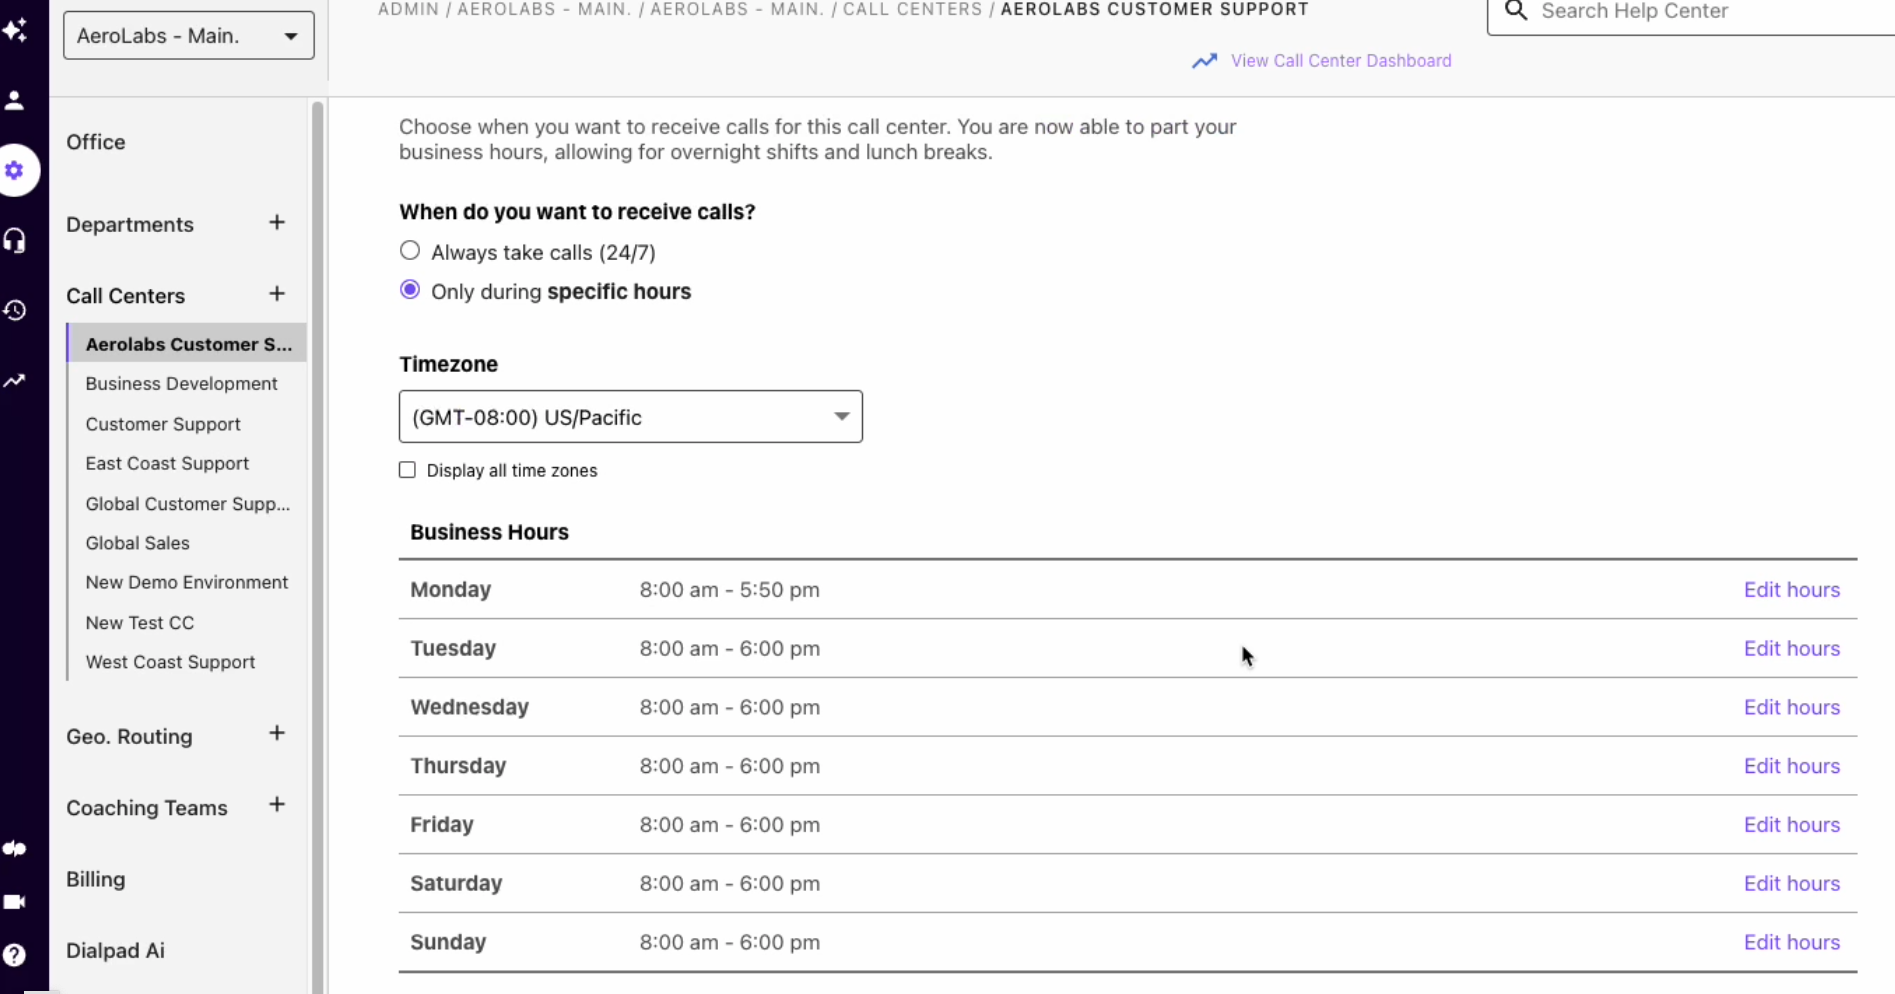1895x994 pixels.
Task: Open Office settings in sidebar
Action: pos(96,142)
